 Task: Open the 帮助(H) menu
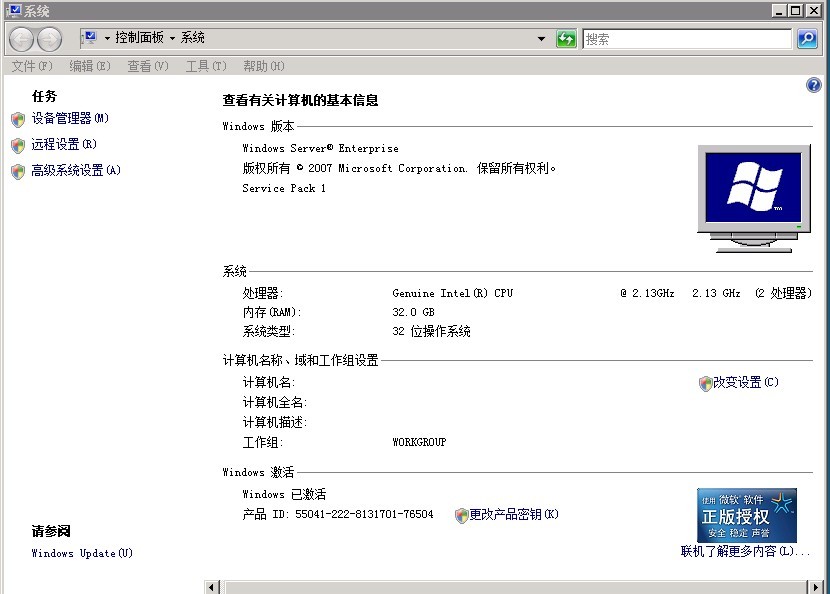click(x=264, y=66)
